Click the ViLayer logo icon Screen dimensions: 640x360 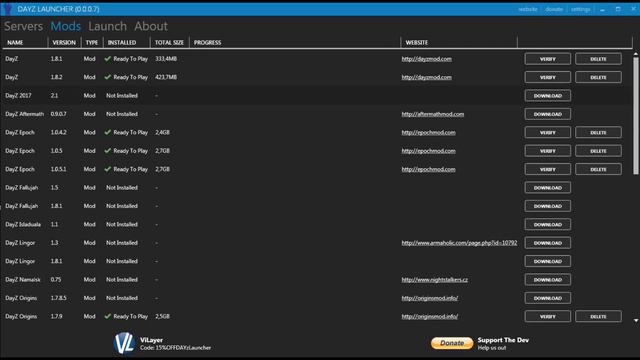coord(124,343)
